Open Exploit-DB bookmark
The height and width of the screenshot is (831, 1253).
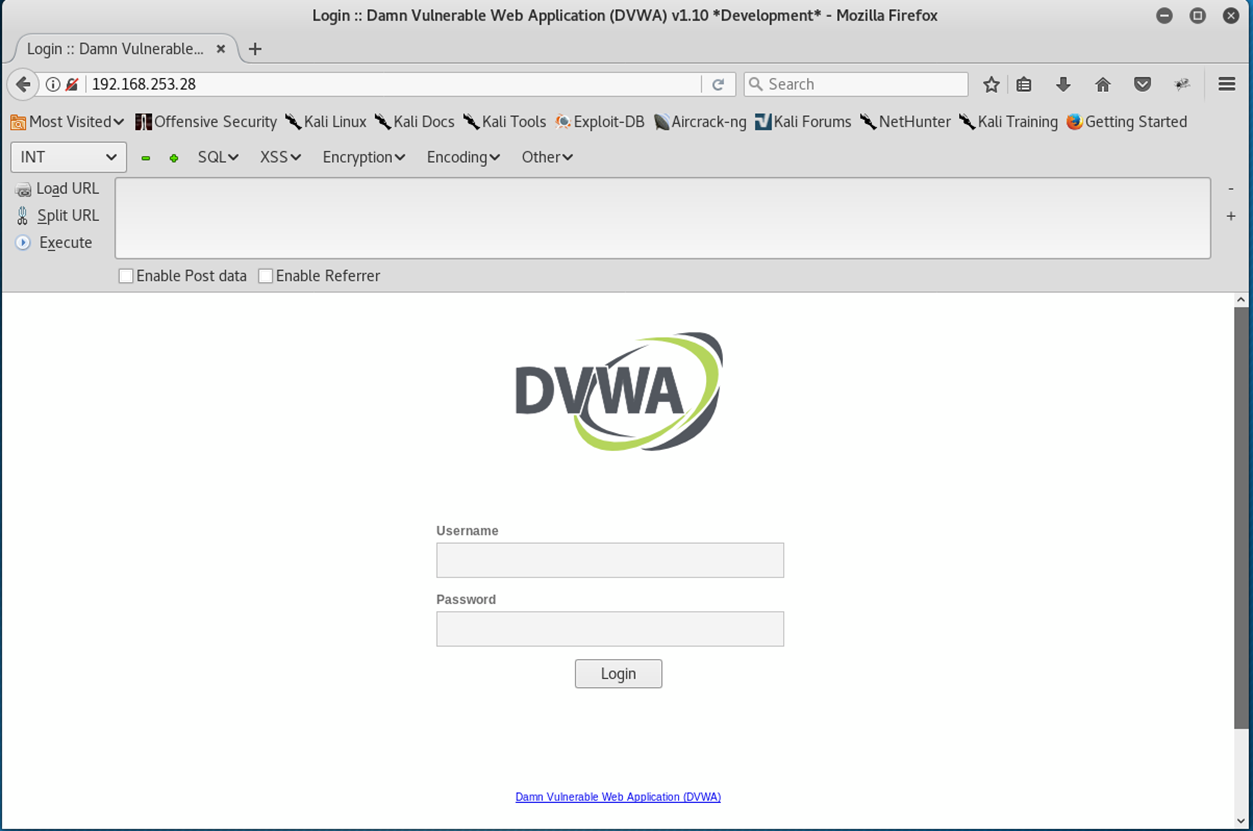coord(600,122)
